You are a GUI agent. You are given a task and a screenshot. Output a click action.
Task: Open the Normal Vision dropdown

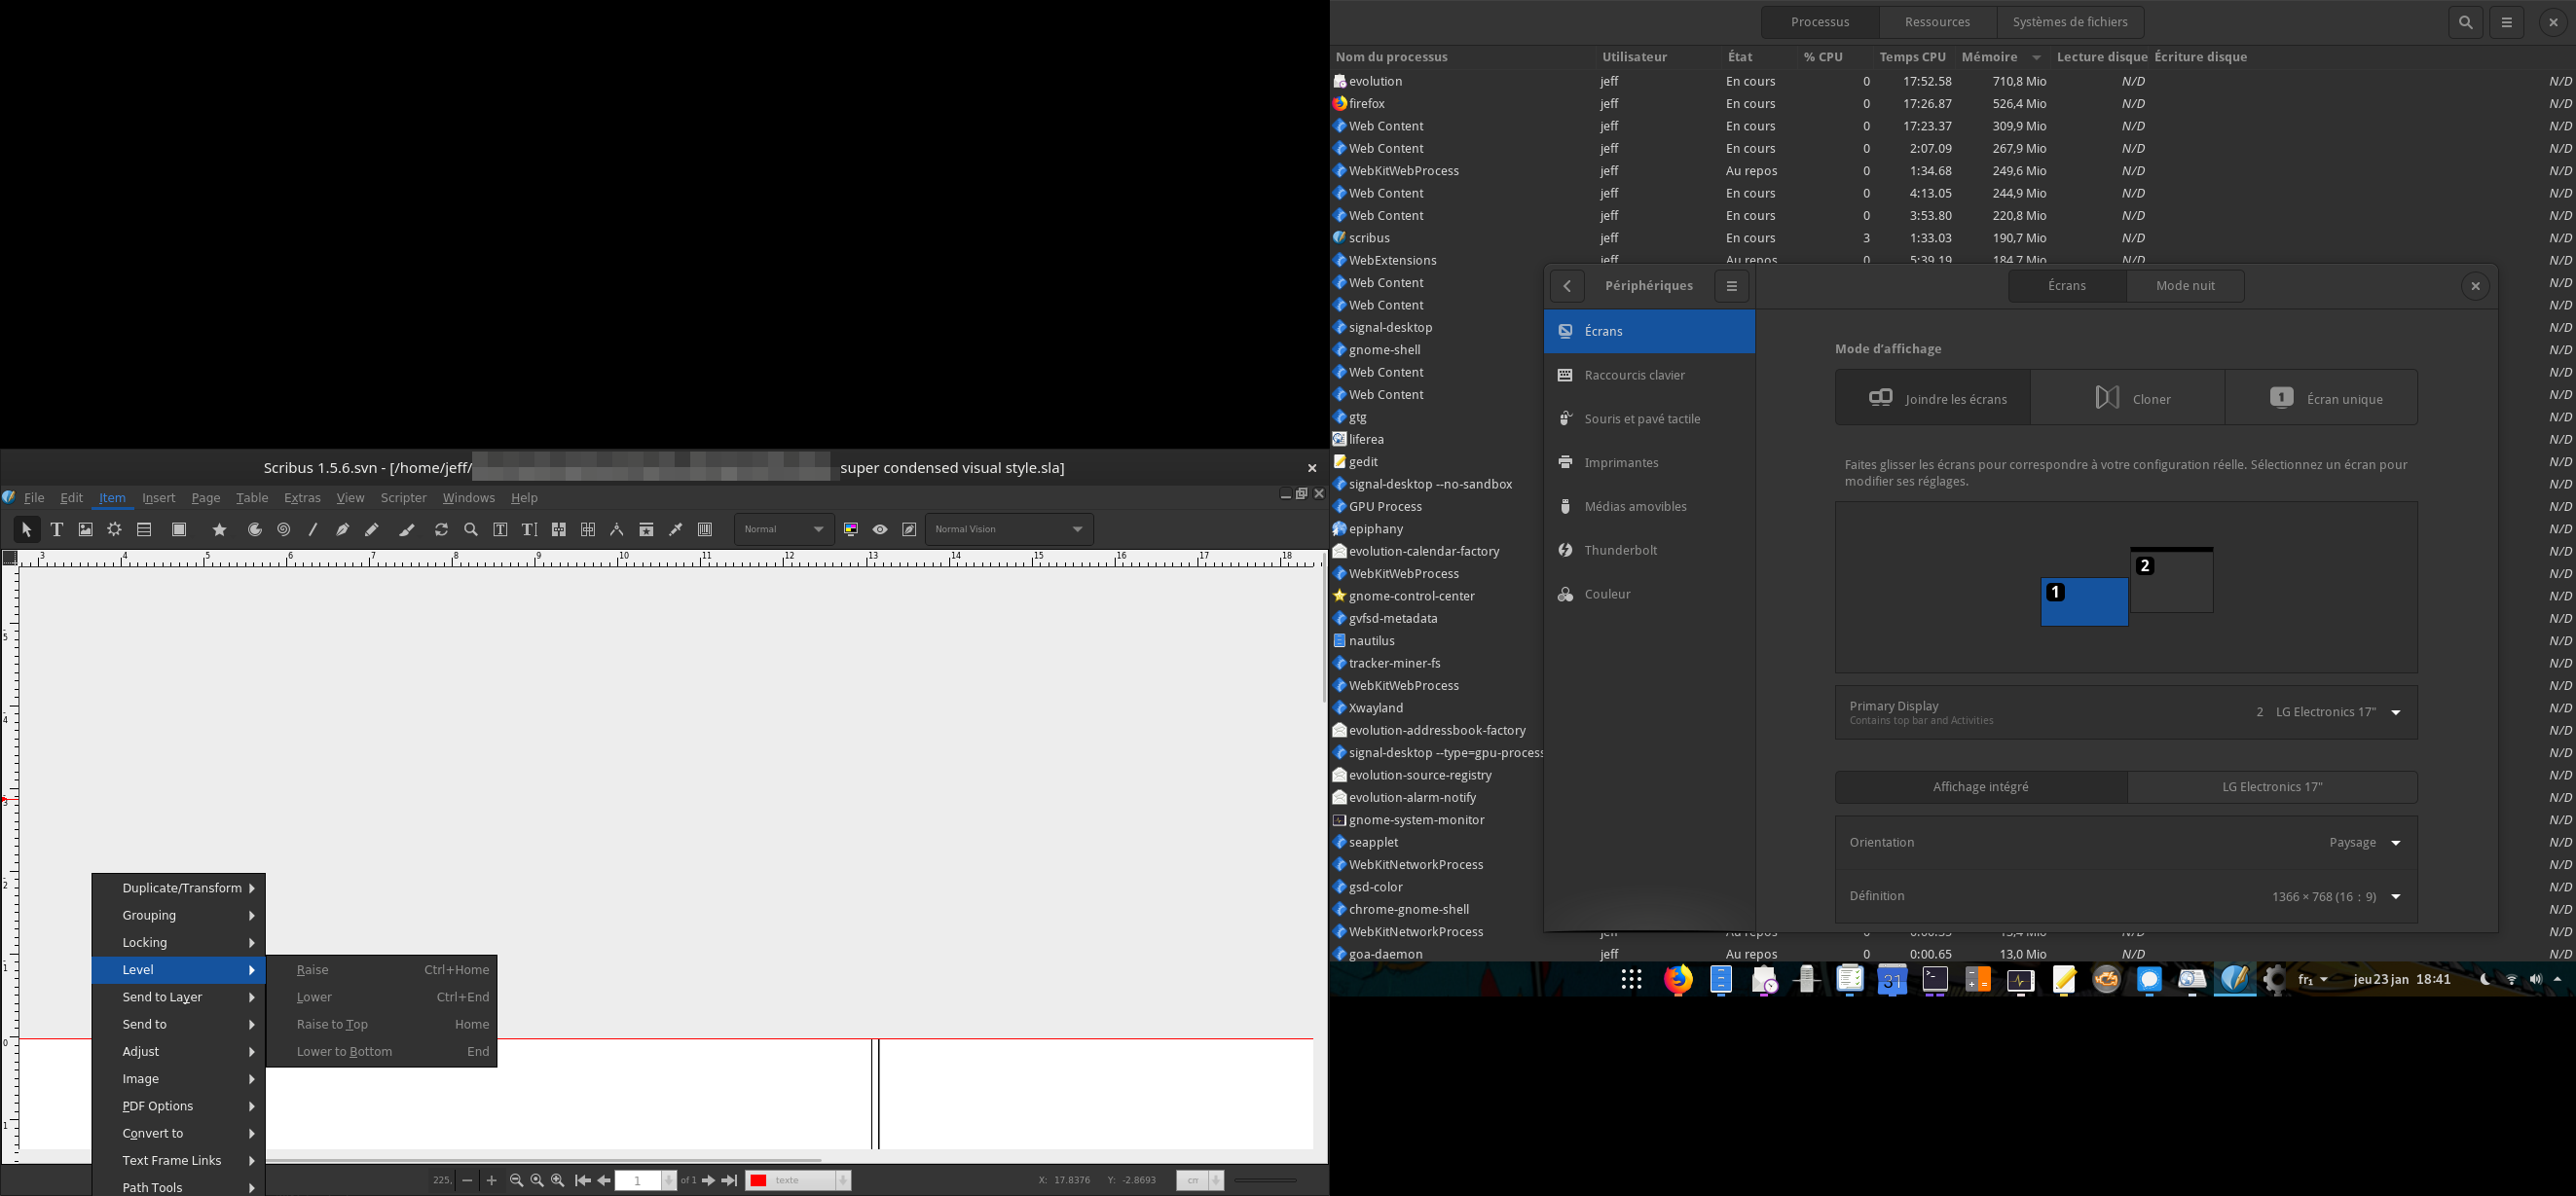(x=1009, y=529)
